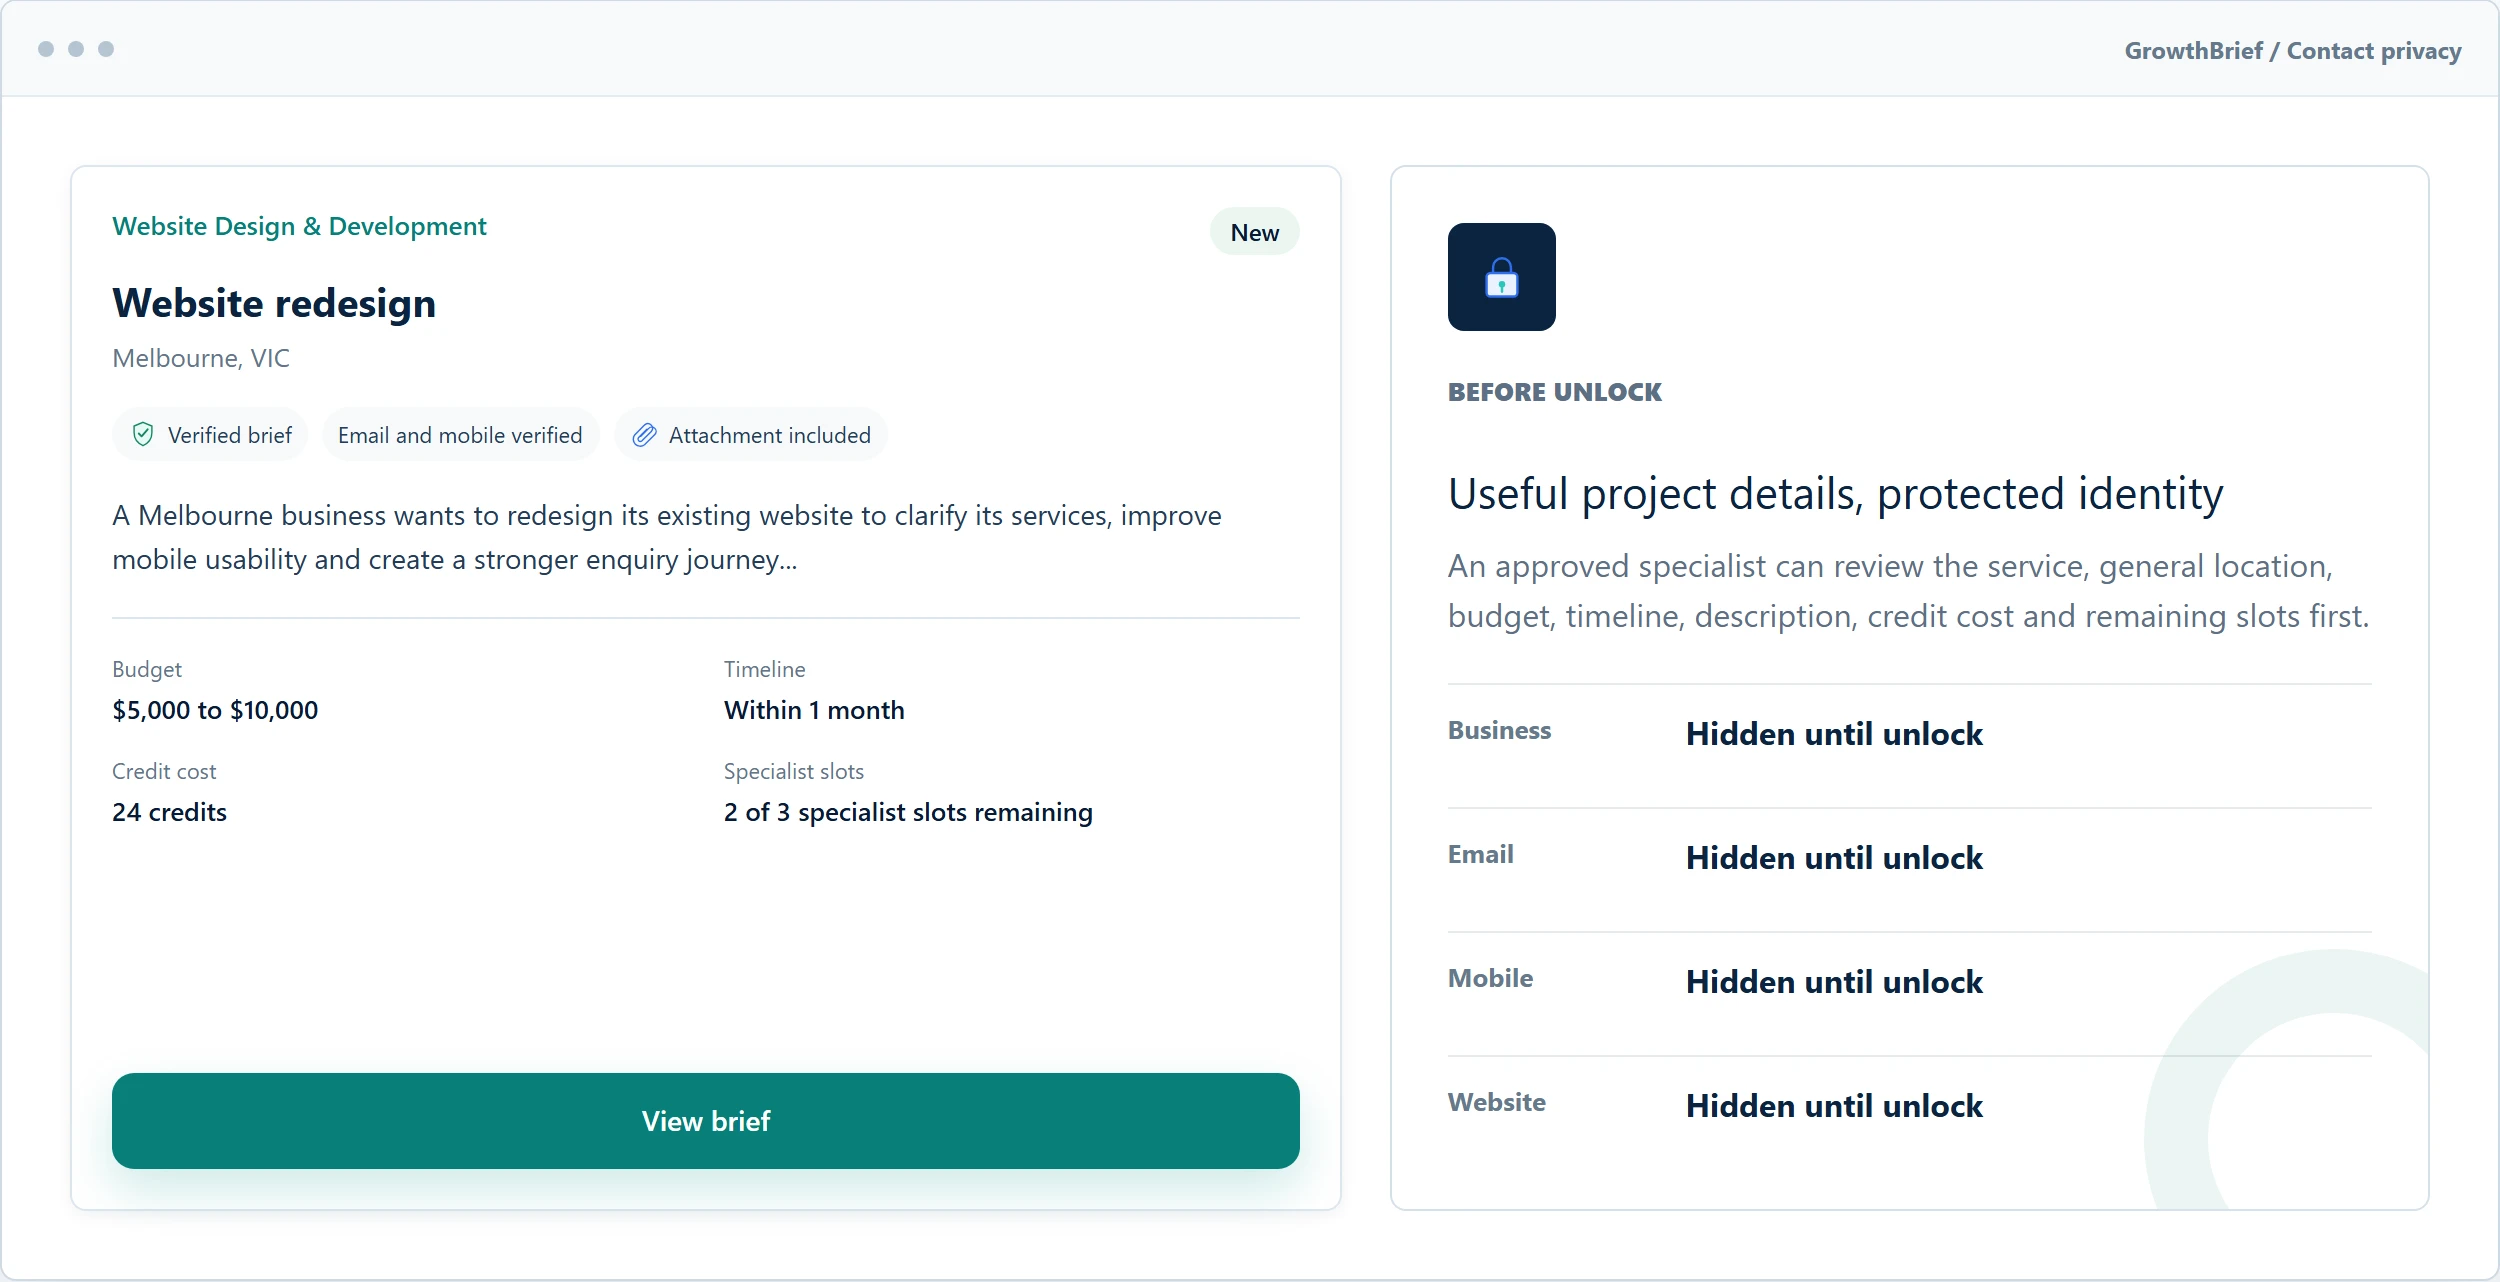Viewport: 2500px width, 1282px height.
Task: Click Hidden until unlock in Website row
Action: [1834, 1106]
